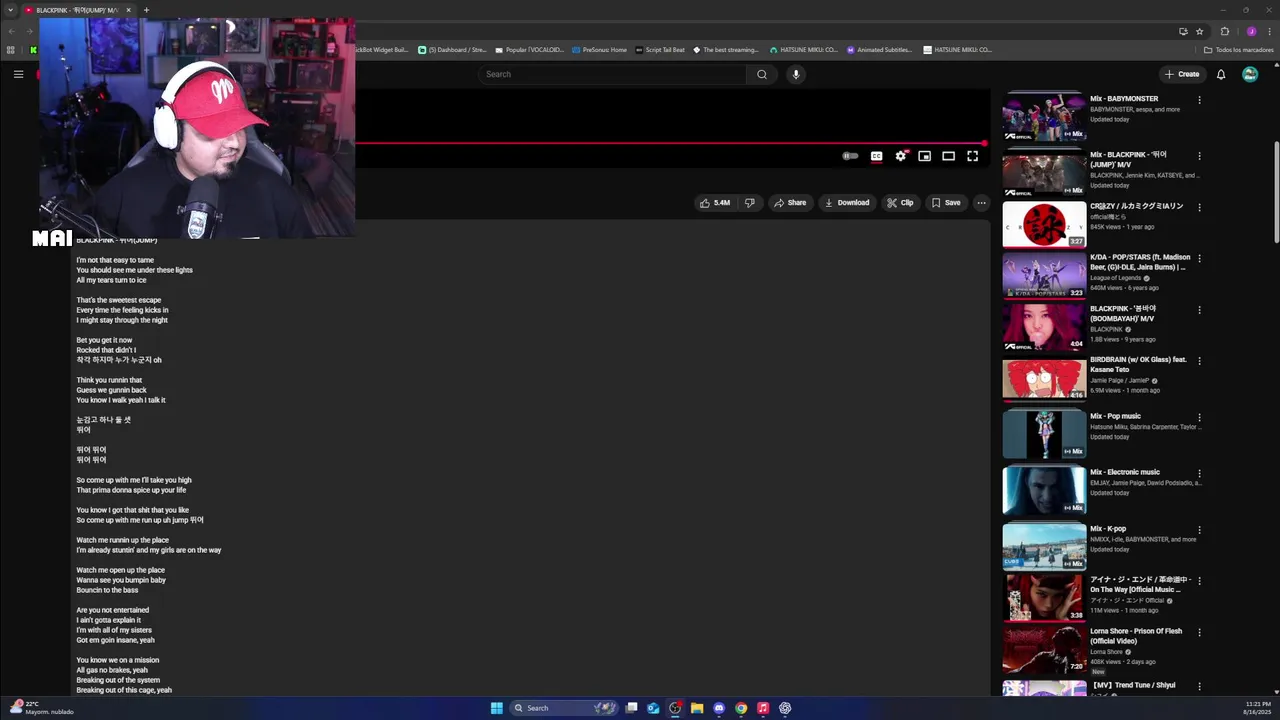1280x720 pixels.
Task: Open Apple Music from the taskbar
Action: [x=763, y=708]
